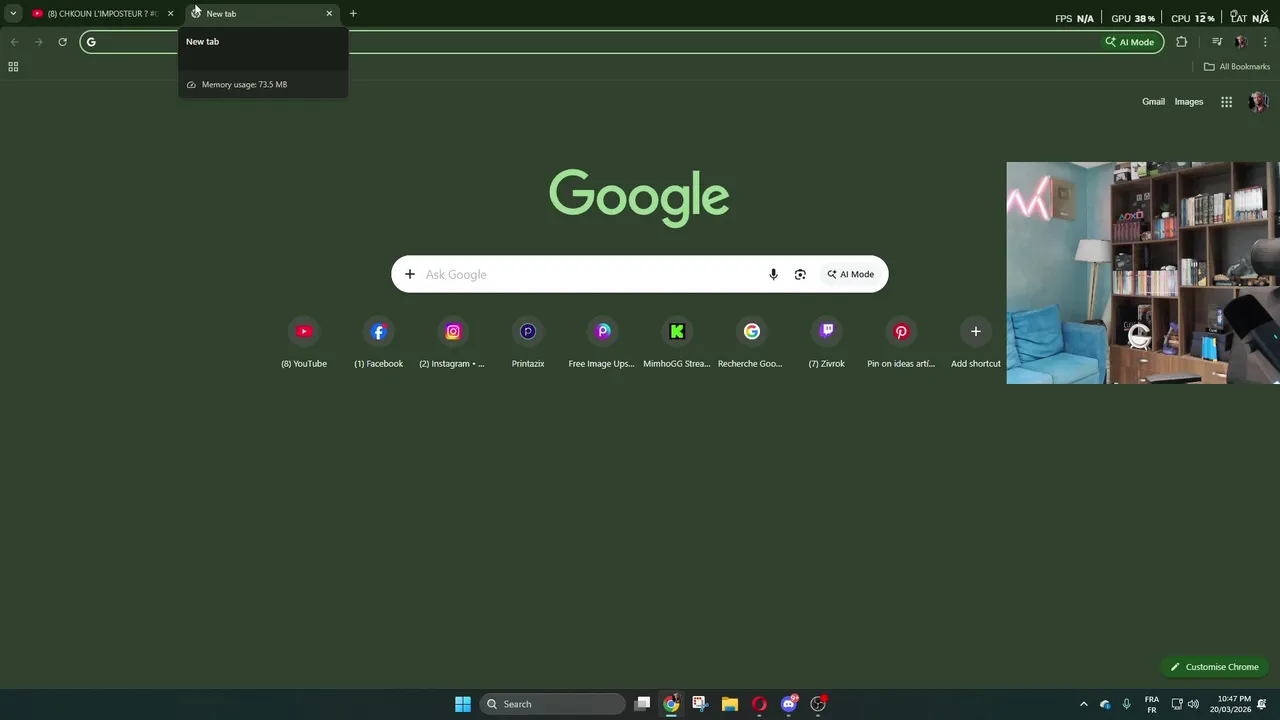Click the Add shortcut plus tile
The image size is (1280, 720).
point(976,343)
